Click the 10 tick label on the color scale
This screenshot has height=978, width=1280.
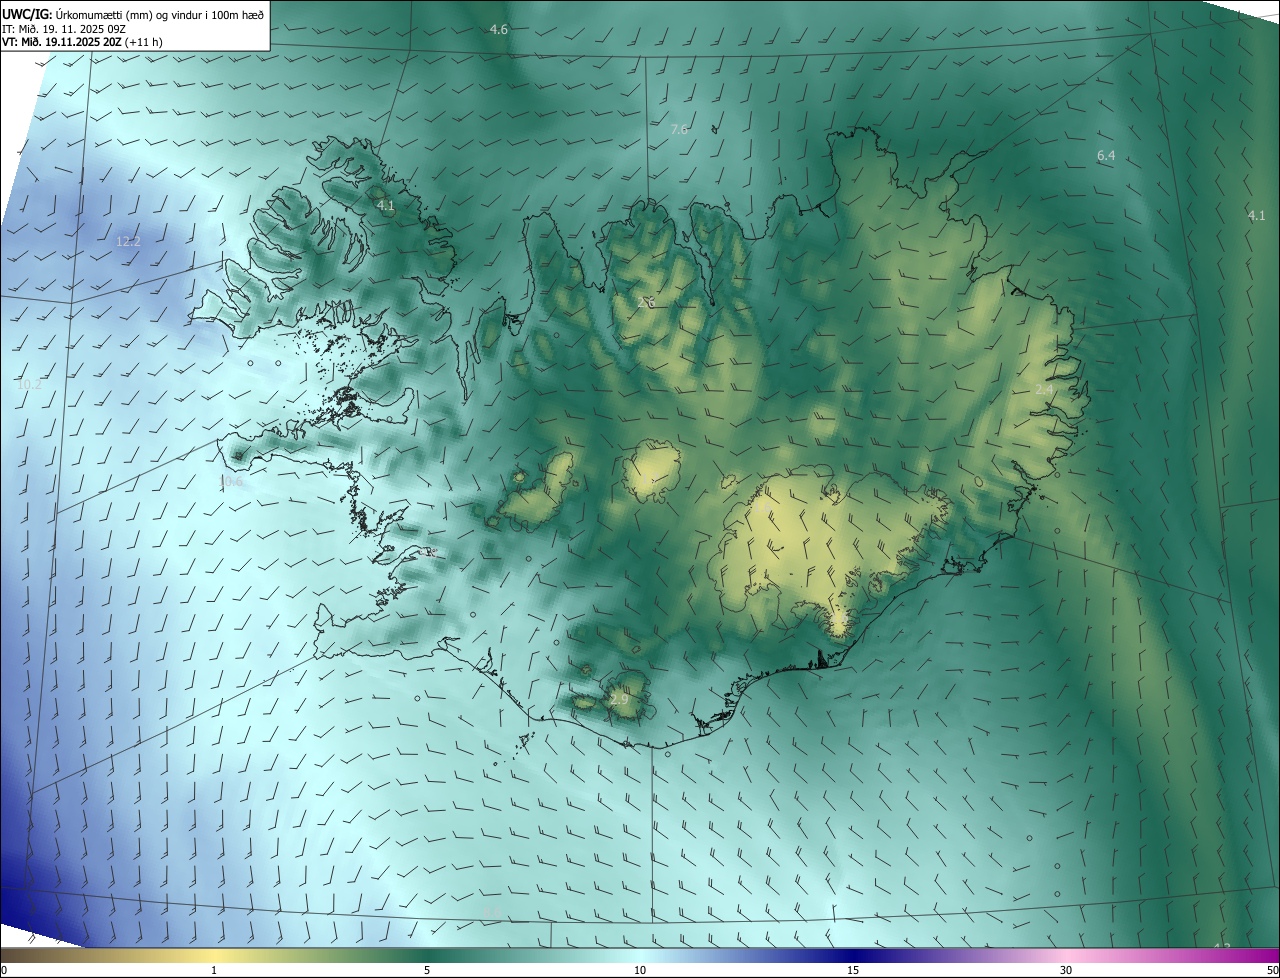[x=640, y=970]
